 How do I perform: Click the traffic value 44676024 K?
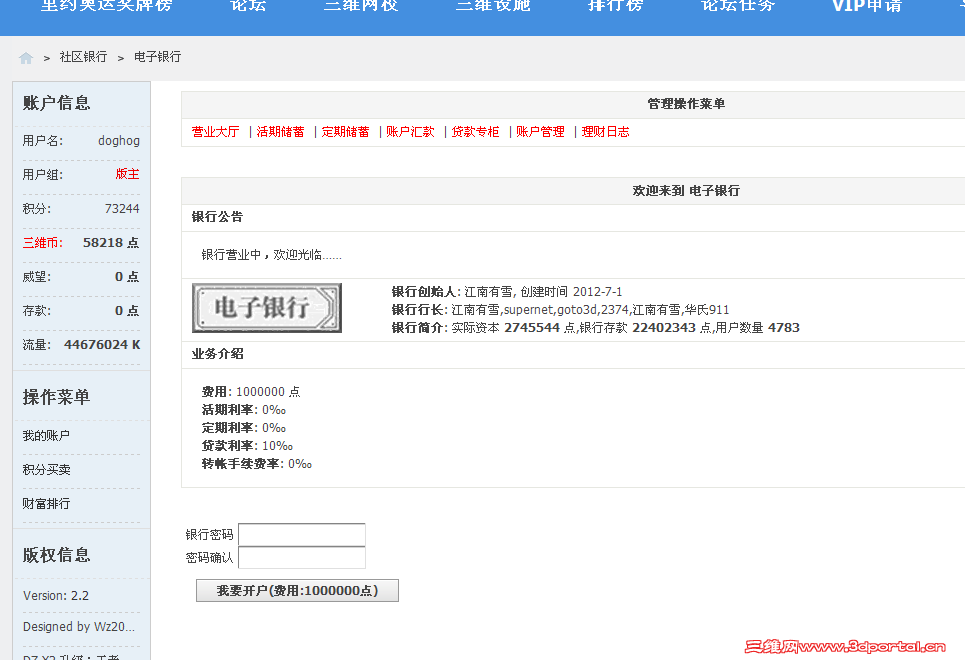[102, 345]
